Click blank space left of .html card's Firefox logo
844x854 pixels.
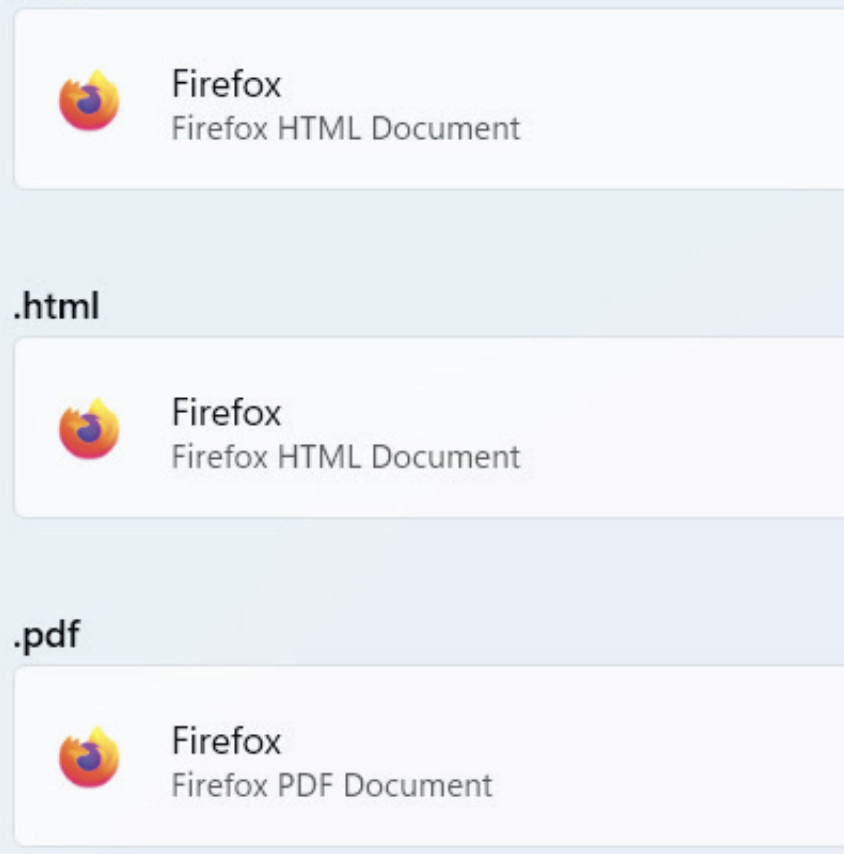coord(34,428)
